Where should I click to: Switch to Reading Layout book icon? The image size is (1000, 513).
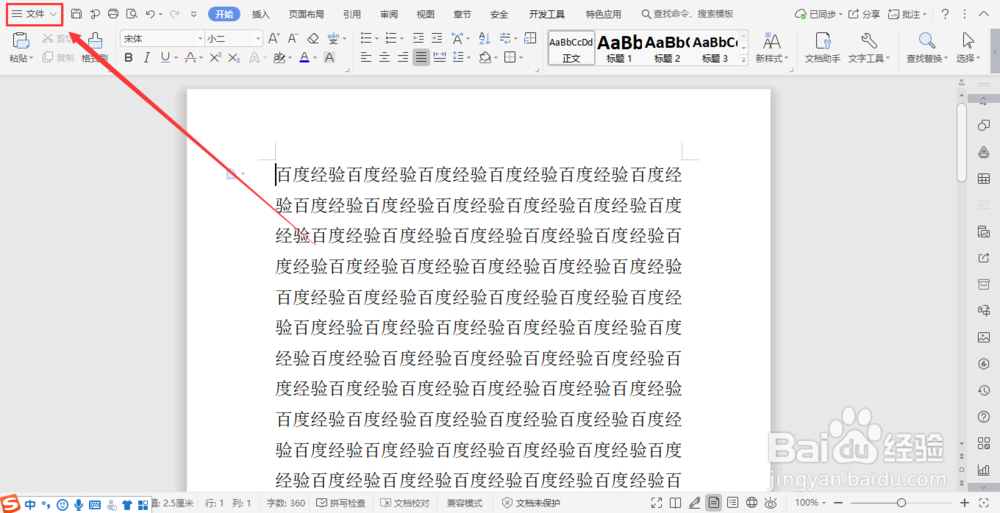pyautogui.click(x=675, y=503)
